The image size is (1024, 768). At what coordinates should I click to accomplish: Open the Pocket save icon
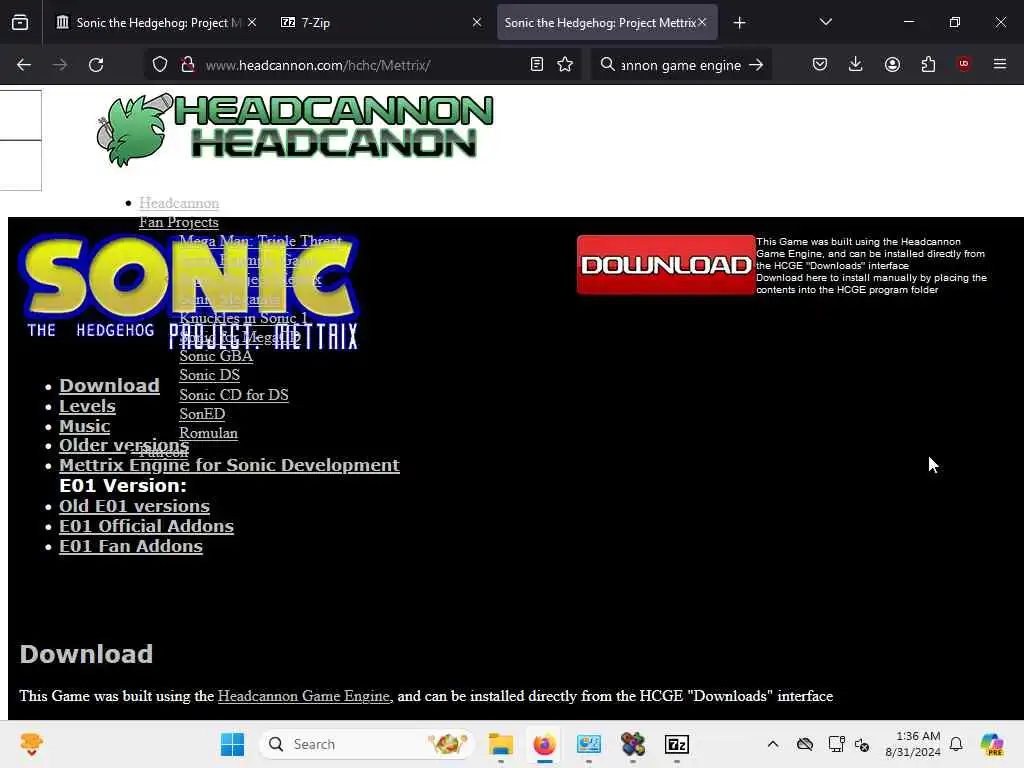tap(820, 65)
